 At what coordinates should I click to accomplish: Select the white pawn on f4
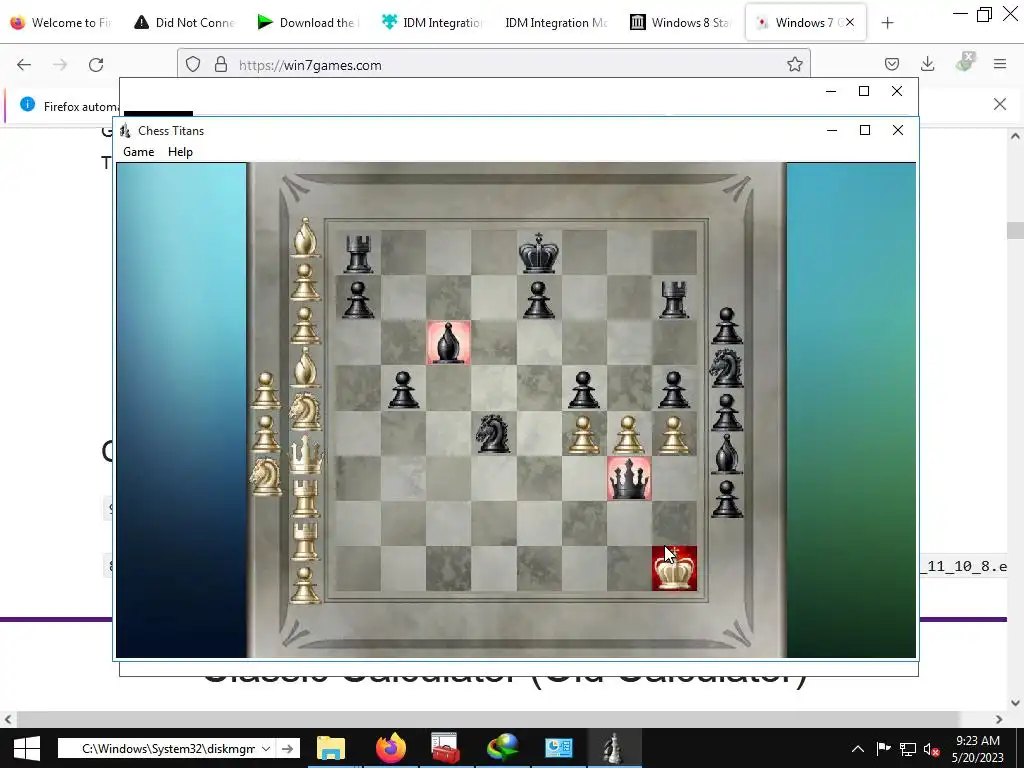[583, 434]
